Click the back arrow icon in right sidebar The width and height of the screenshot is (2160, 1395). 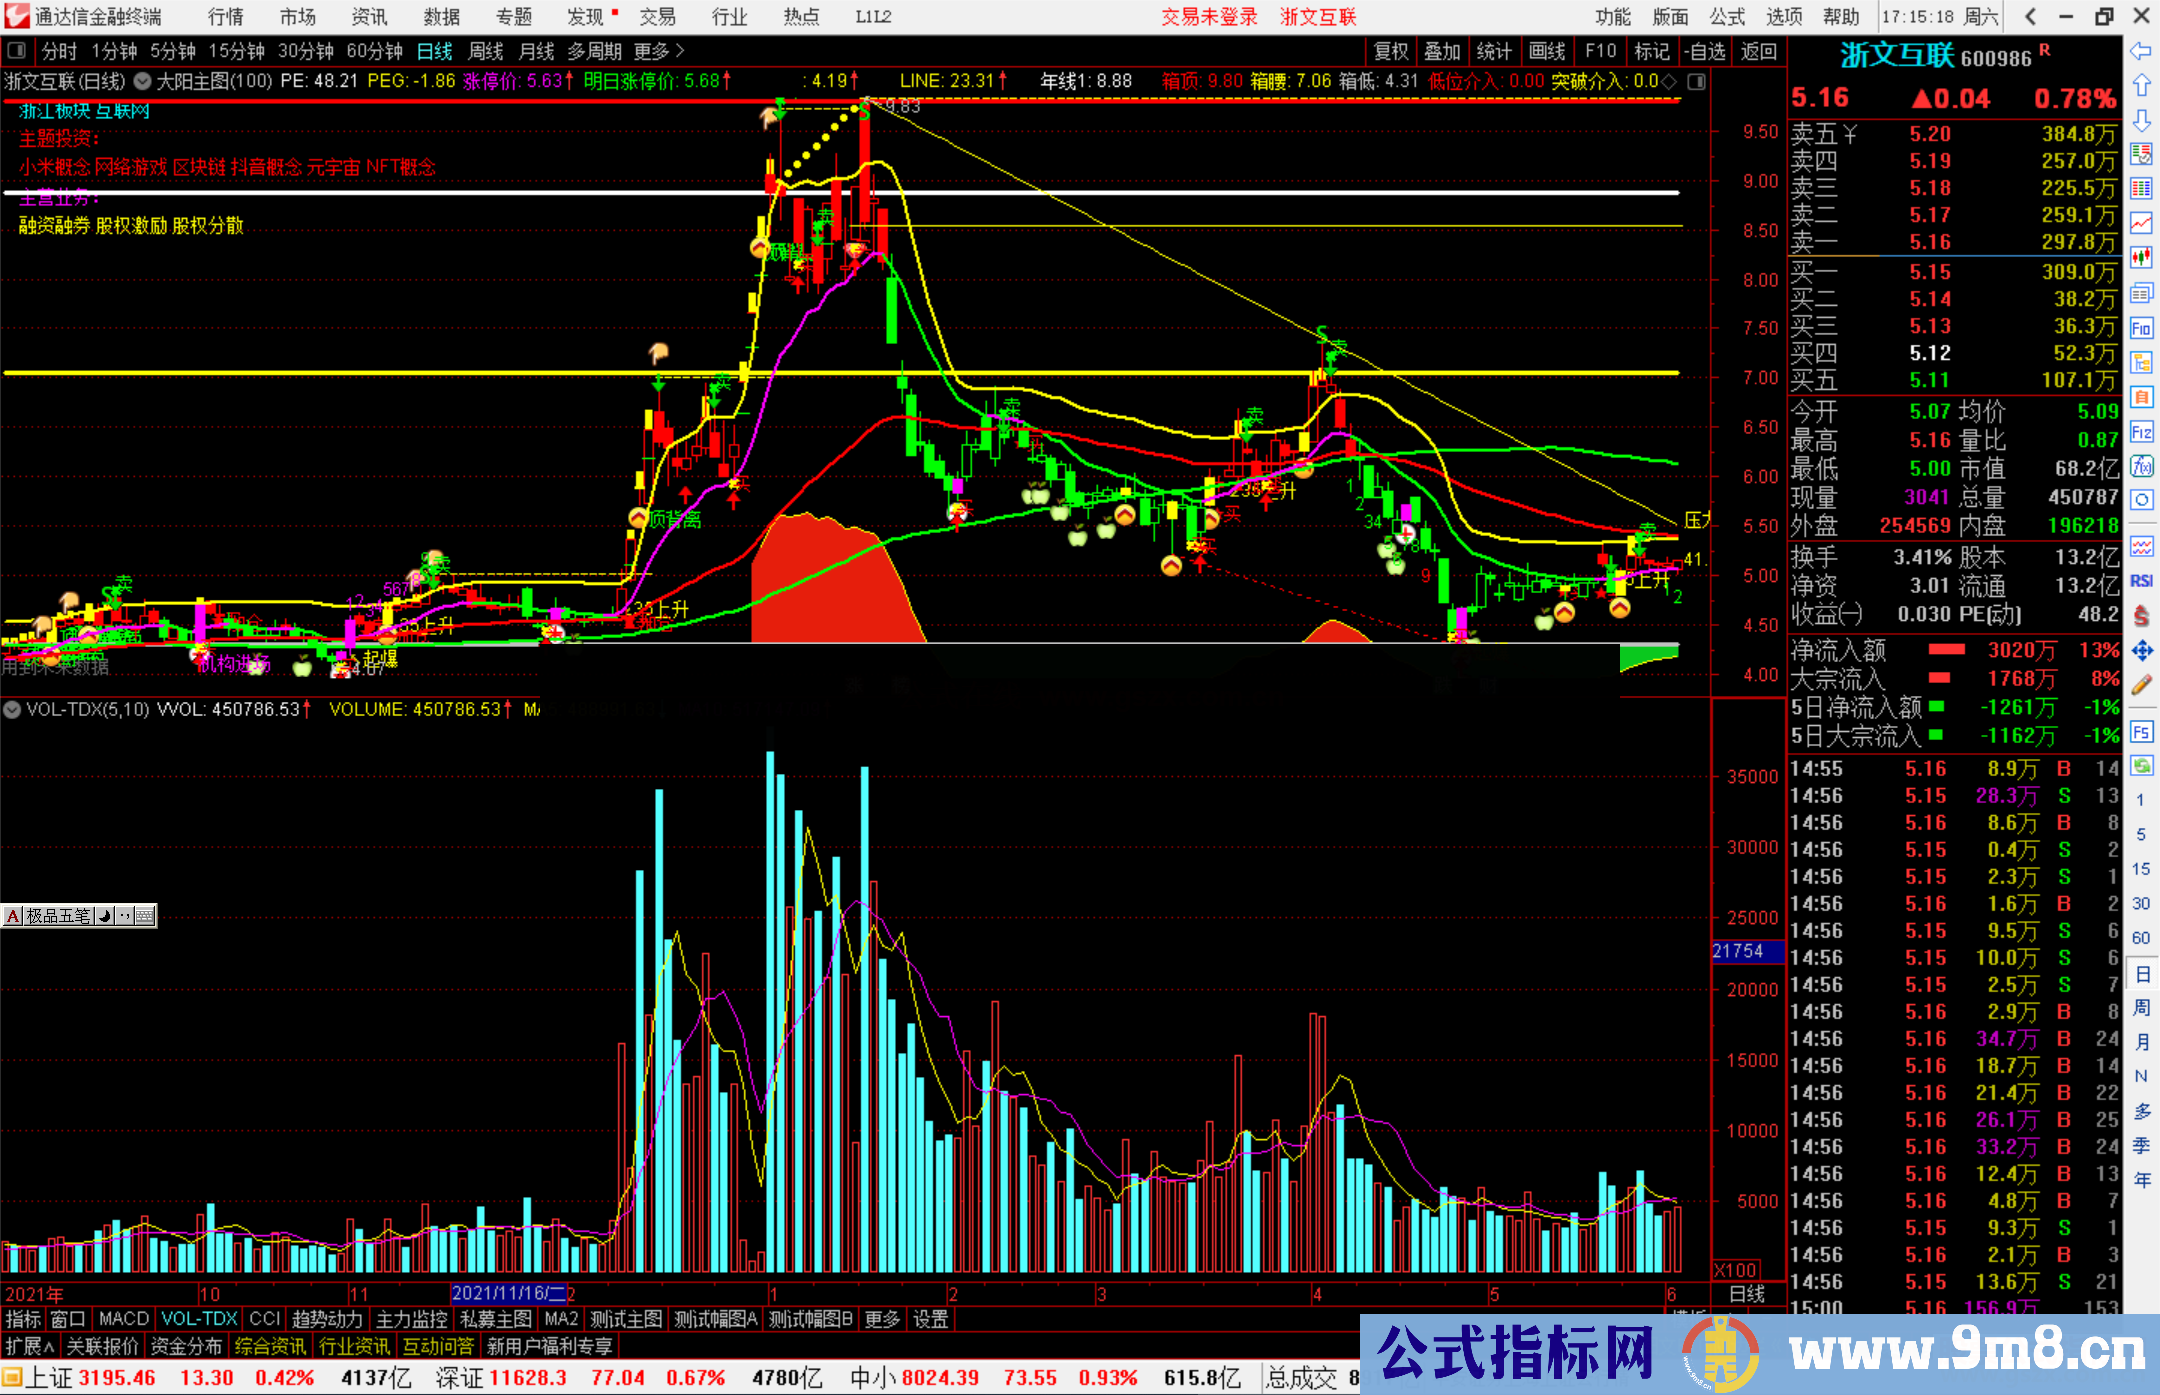(x=2141, y=51)
